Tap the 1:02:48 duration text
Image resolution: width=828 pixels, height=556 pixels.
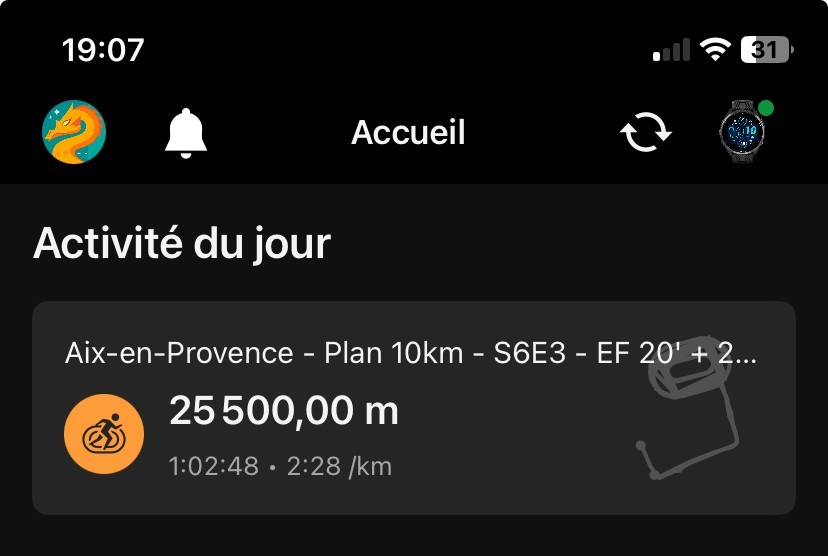click(216, 466)
